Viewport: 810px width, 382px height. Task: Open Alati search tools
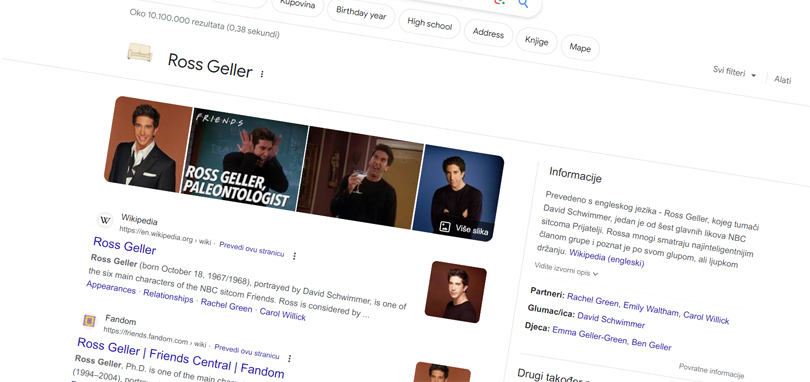tap(782, 79)
